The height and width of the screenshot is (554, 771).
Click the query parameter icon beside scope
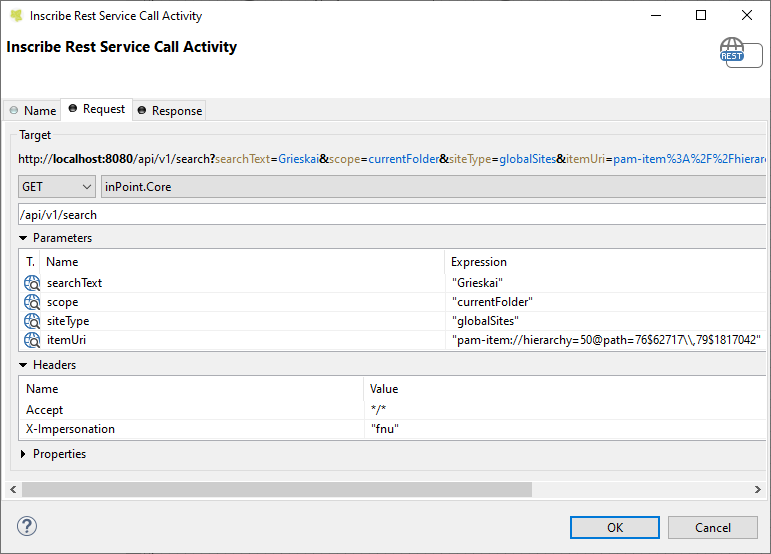(x=32, y=302)
